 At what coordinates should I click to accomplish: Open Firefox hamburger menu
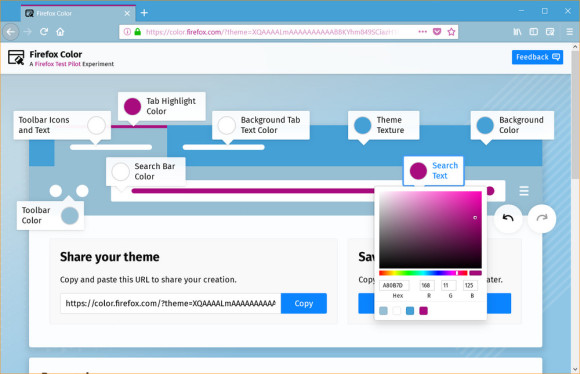(570, 32)
